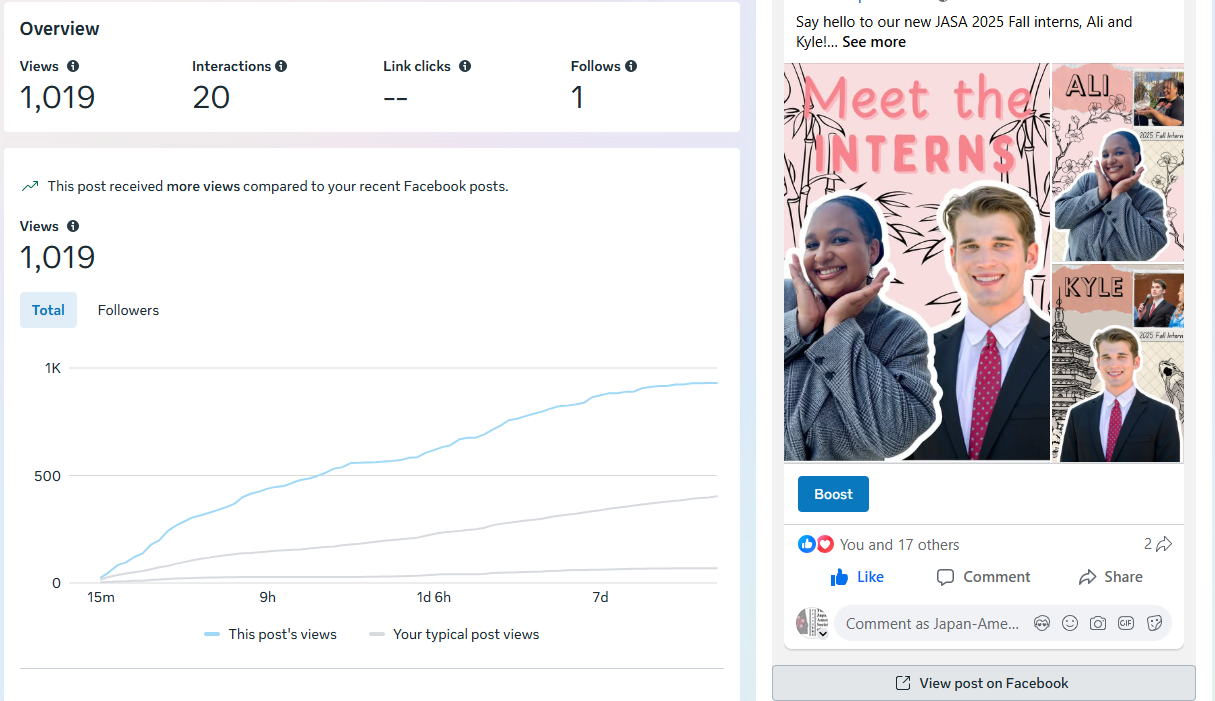
Task: Click the info icon beside Interactions
Action: pos(281,66)
